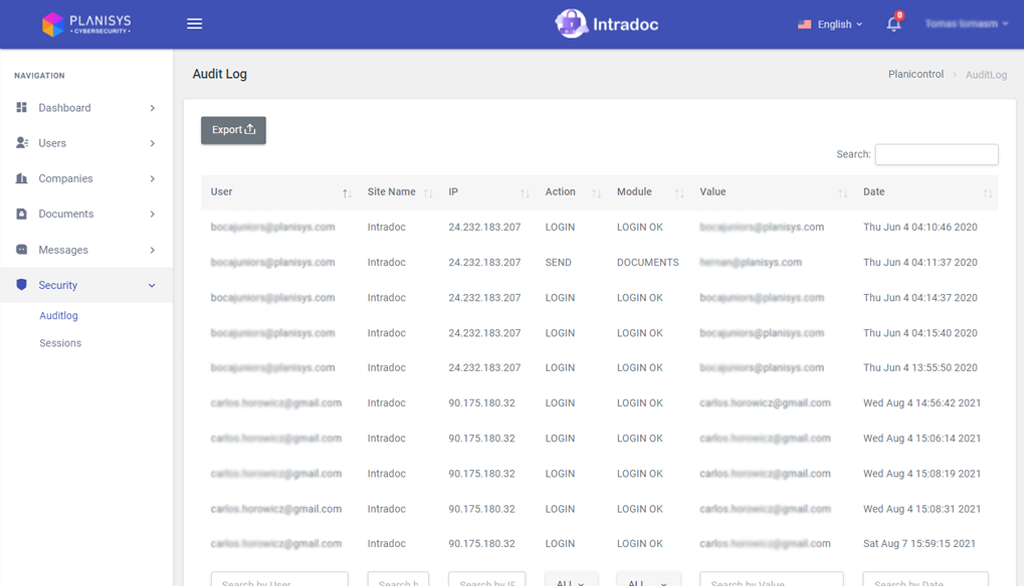Screen dimensions: 1024x586
Task: Click the hamburger menu icon
Action: click(x=195, y=24)
